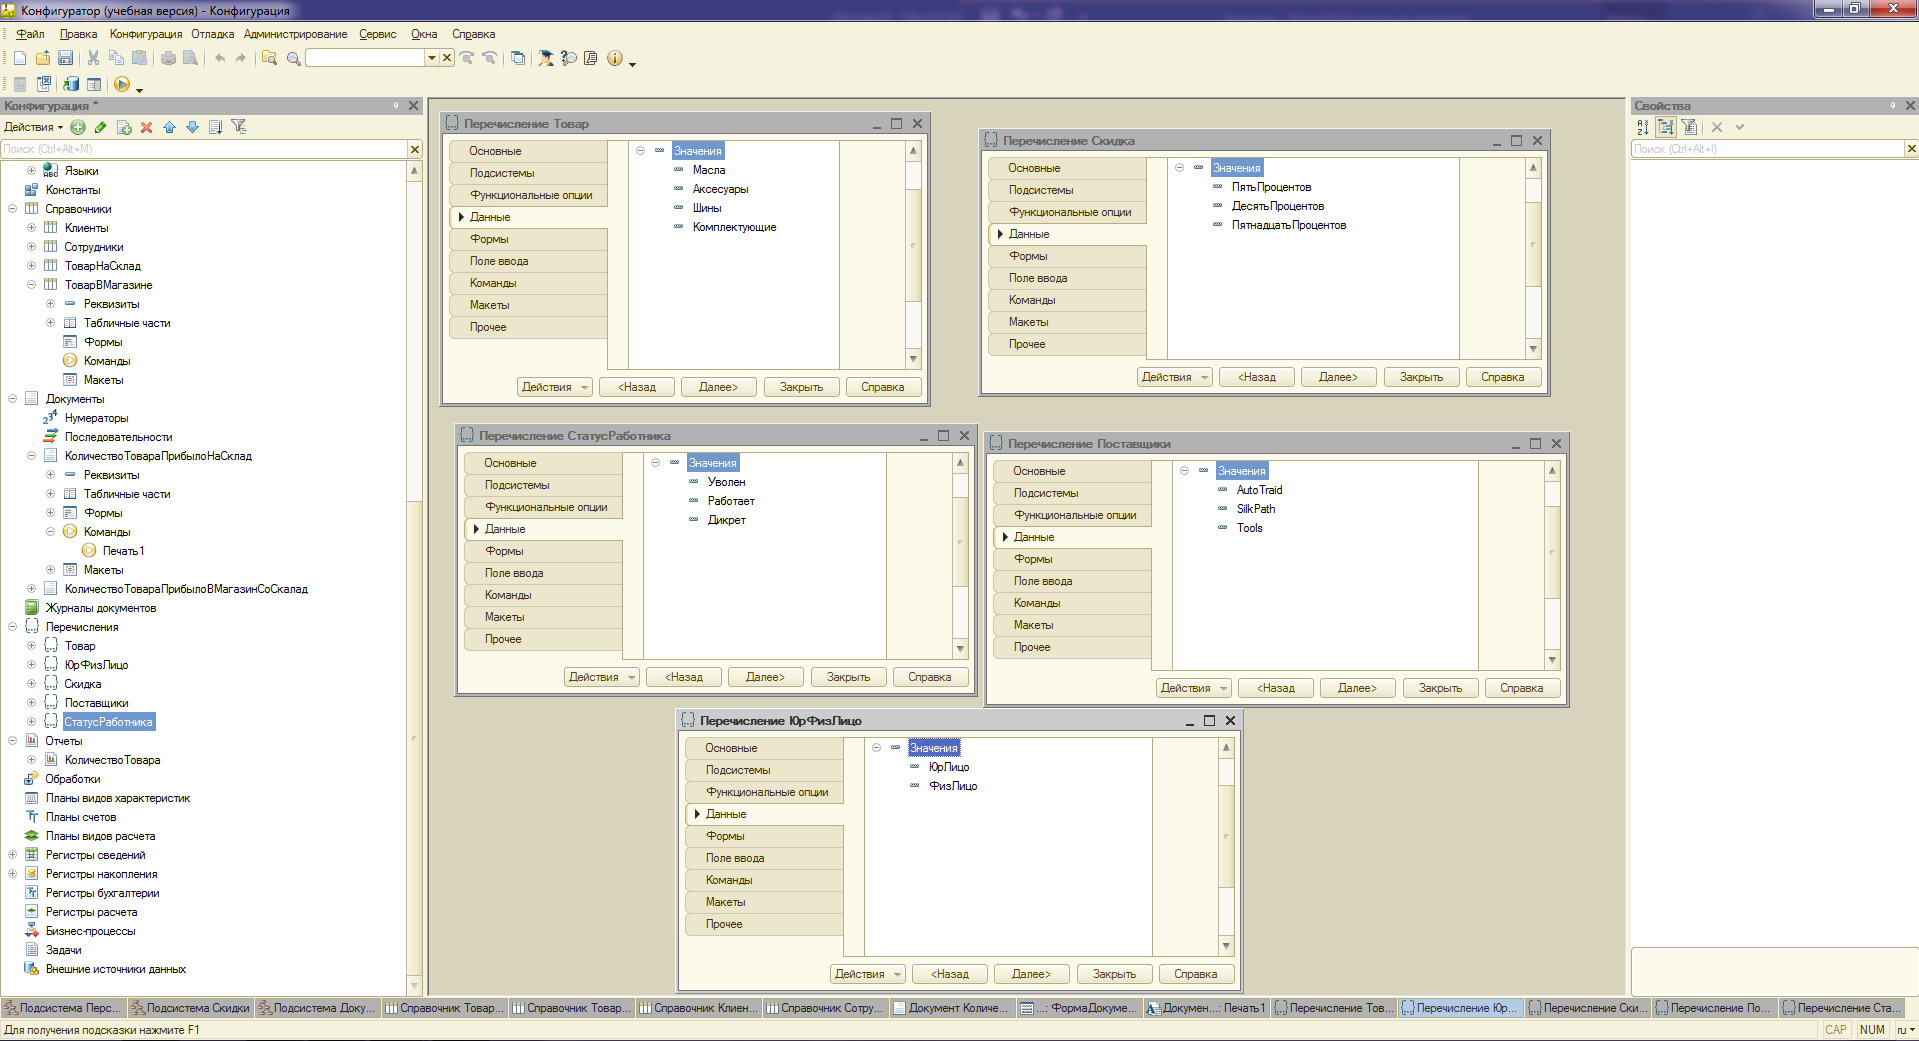The height and width of the screenshot is (1041, 1919).
Task: Click scrollbar down arrow in Перечисление ЮрФизЛицо
Action: pyautogui.click(x=1226, y=946)
